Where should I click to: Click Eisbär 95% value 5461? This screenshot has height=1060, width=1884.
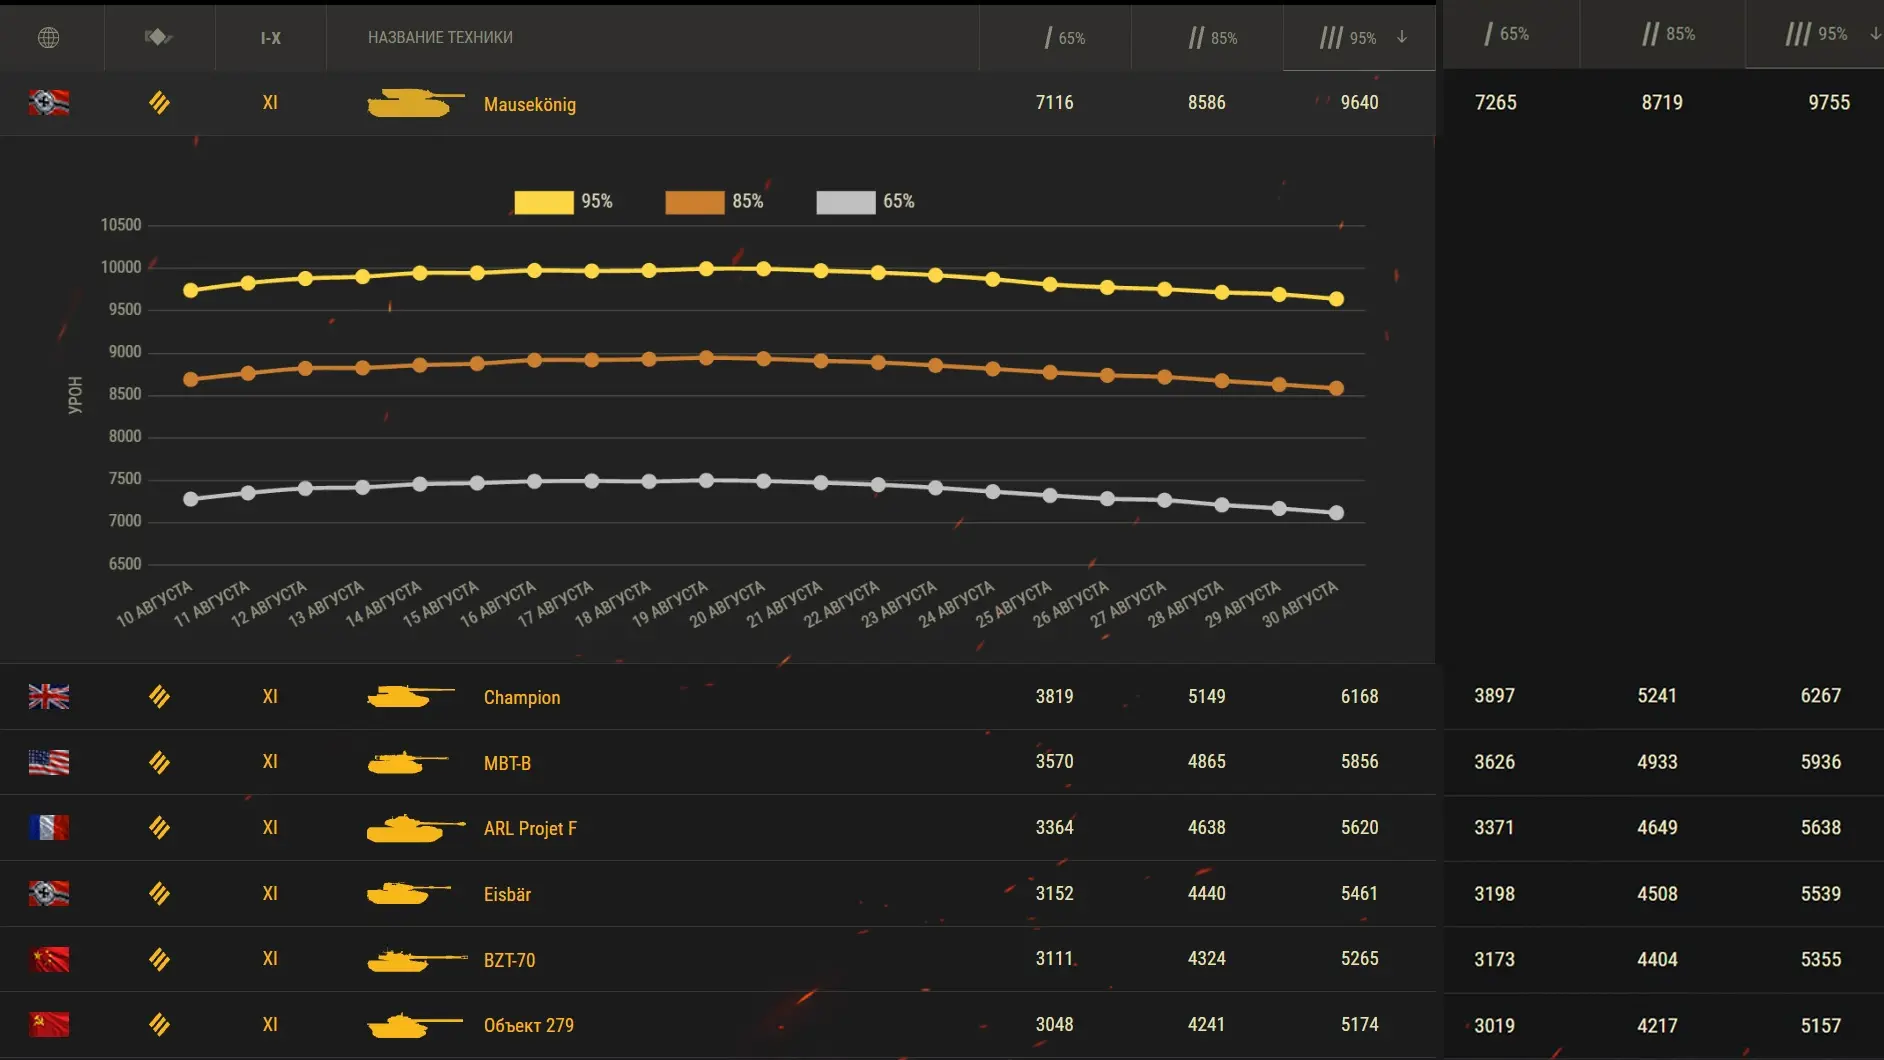click(1359, 894)
